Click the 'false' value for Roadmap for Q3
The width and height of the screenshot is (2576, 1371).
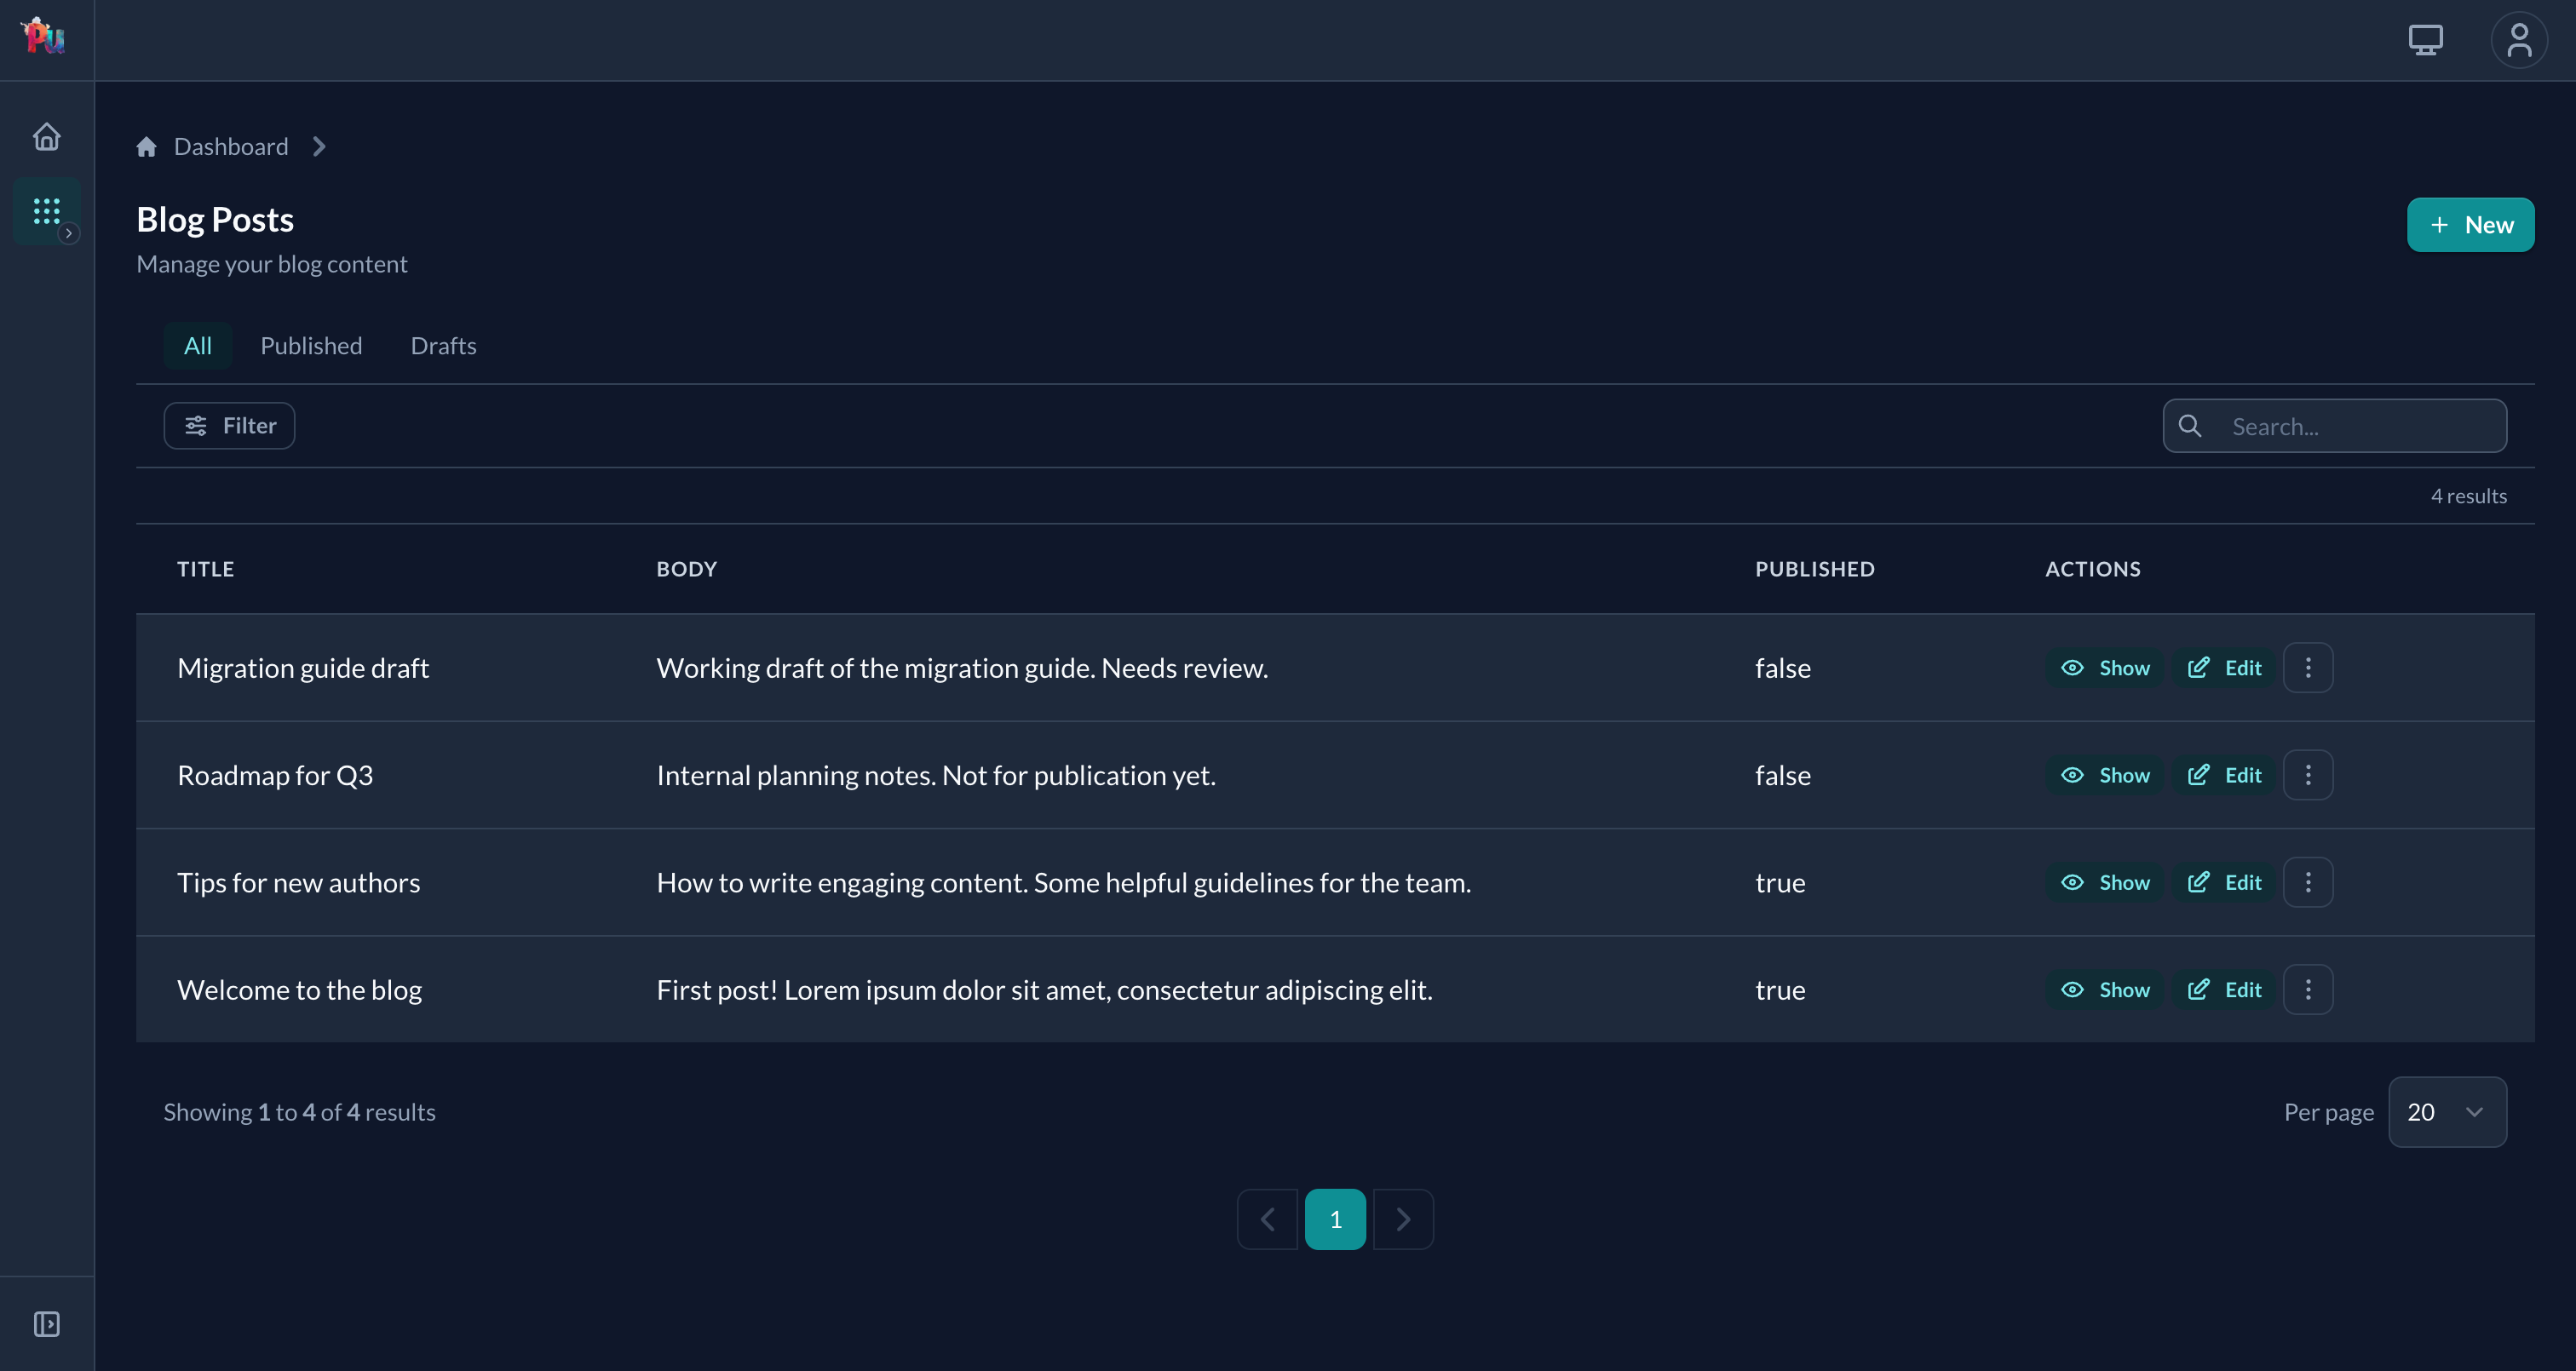1783,775
